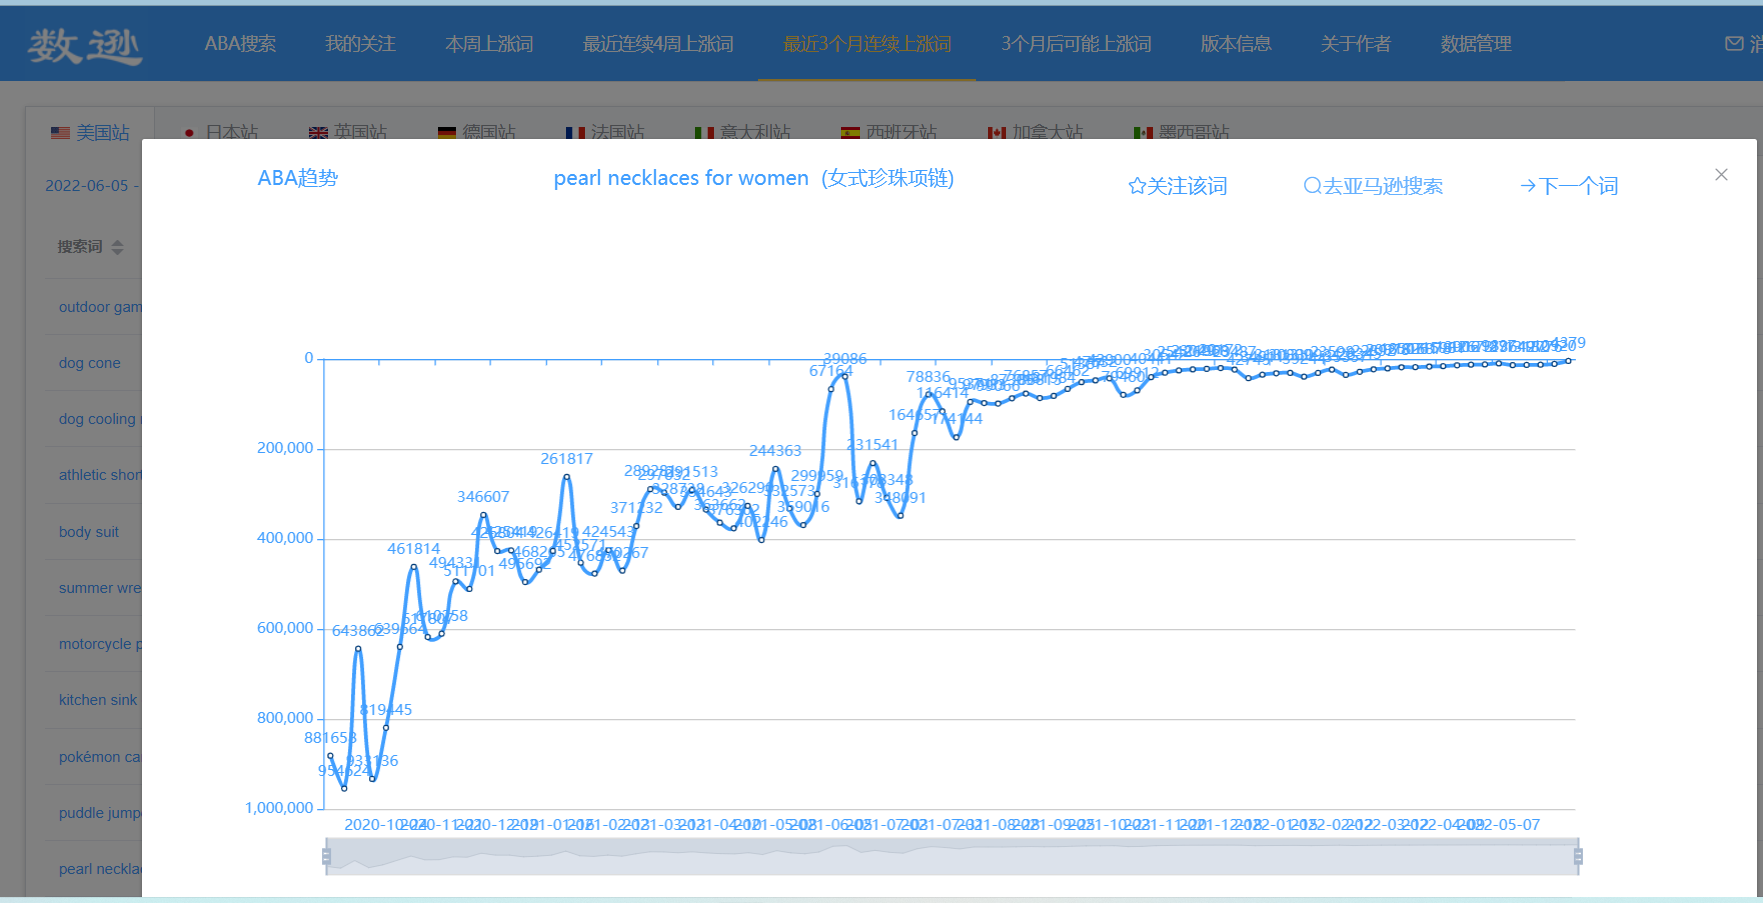Close the ABA趋势 dialog with the X
The height and width of the screenshot is (903, 1763).
tap(1721, 174)
